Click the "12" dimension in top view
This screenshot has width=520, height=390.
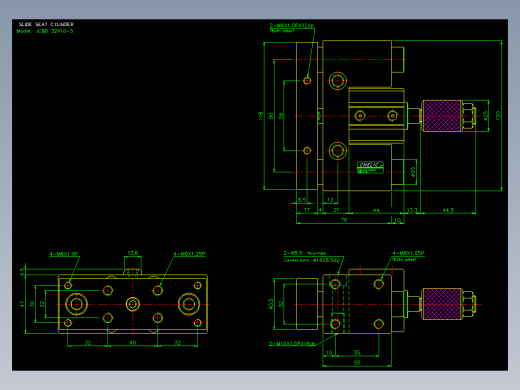pyautogui.click(x=330, y=200)
